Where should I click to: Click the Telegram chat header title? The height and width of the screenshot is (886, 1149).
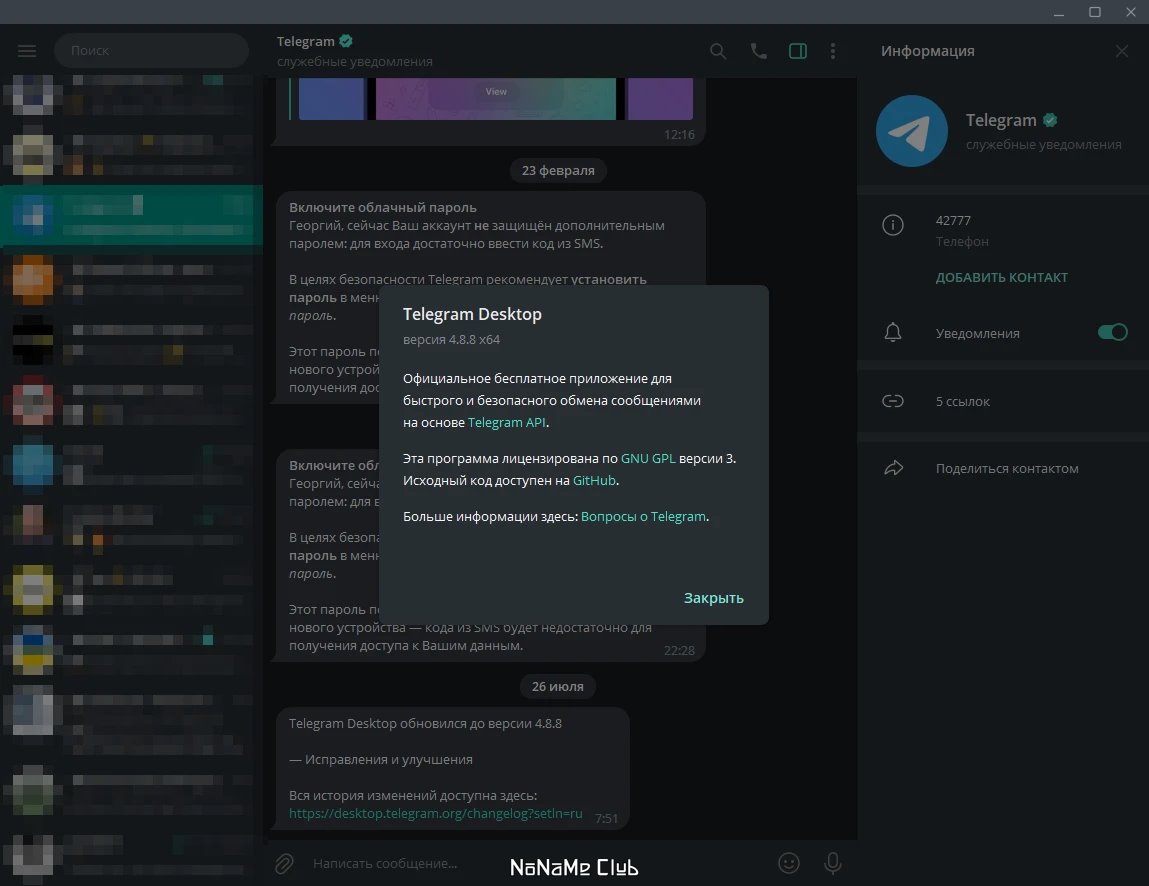pos(306,41)
